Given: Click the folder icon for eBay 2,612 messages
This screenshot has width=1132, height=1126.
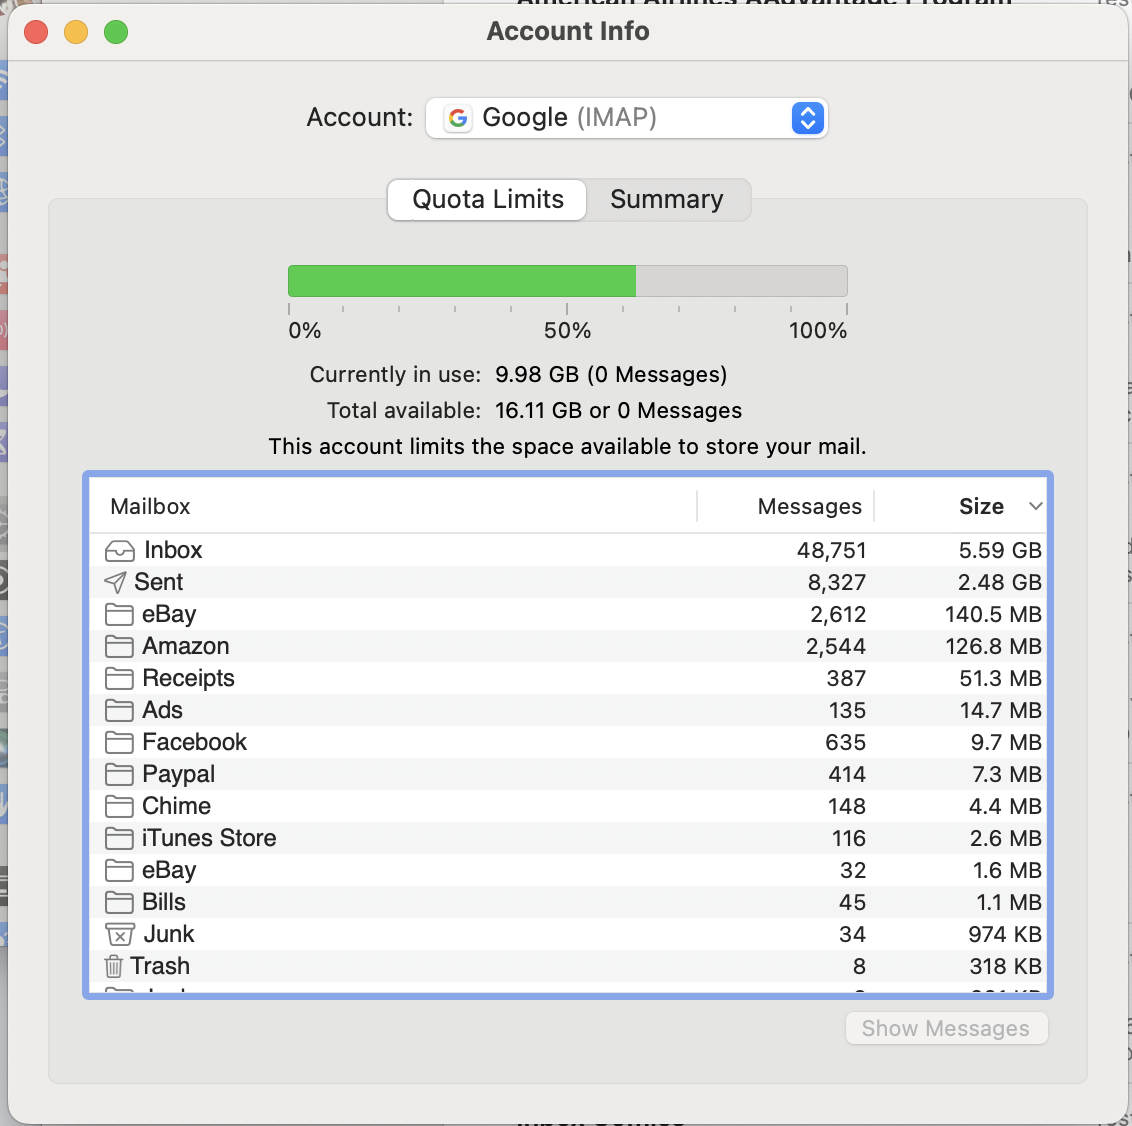Looking at the screenshot, I should pyautogui.click(x=119, y=614).
